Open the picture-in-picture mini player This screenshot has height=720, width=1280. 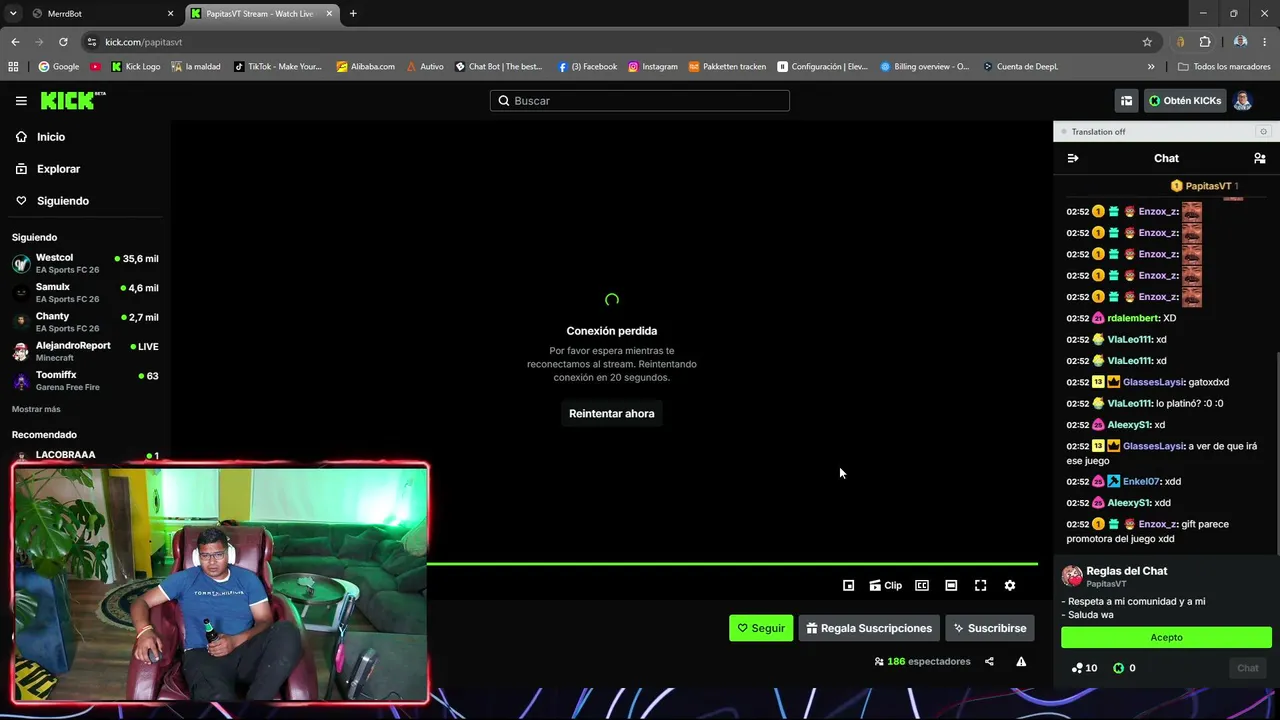coord(848,586)
